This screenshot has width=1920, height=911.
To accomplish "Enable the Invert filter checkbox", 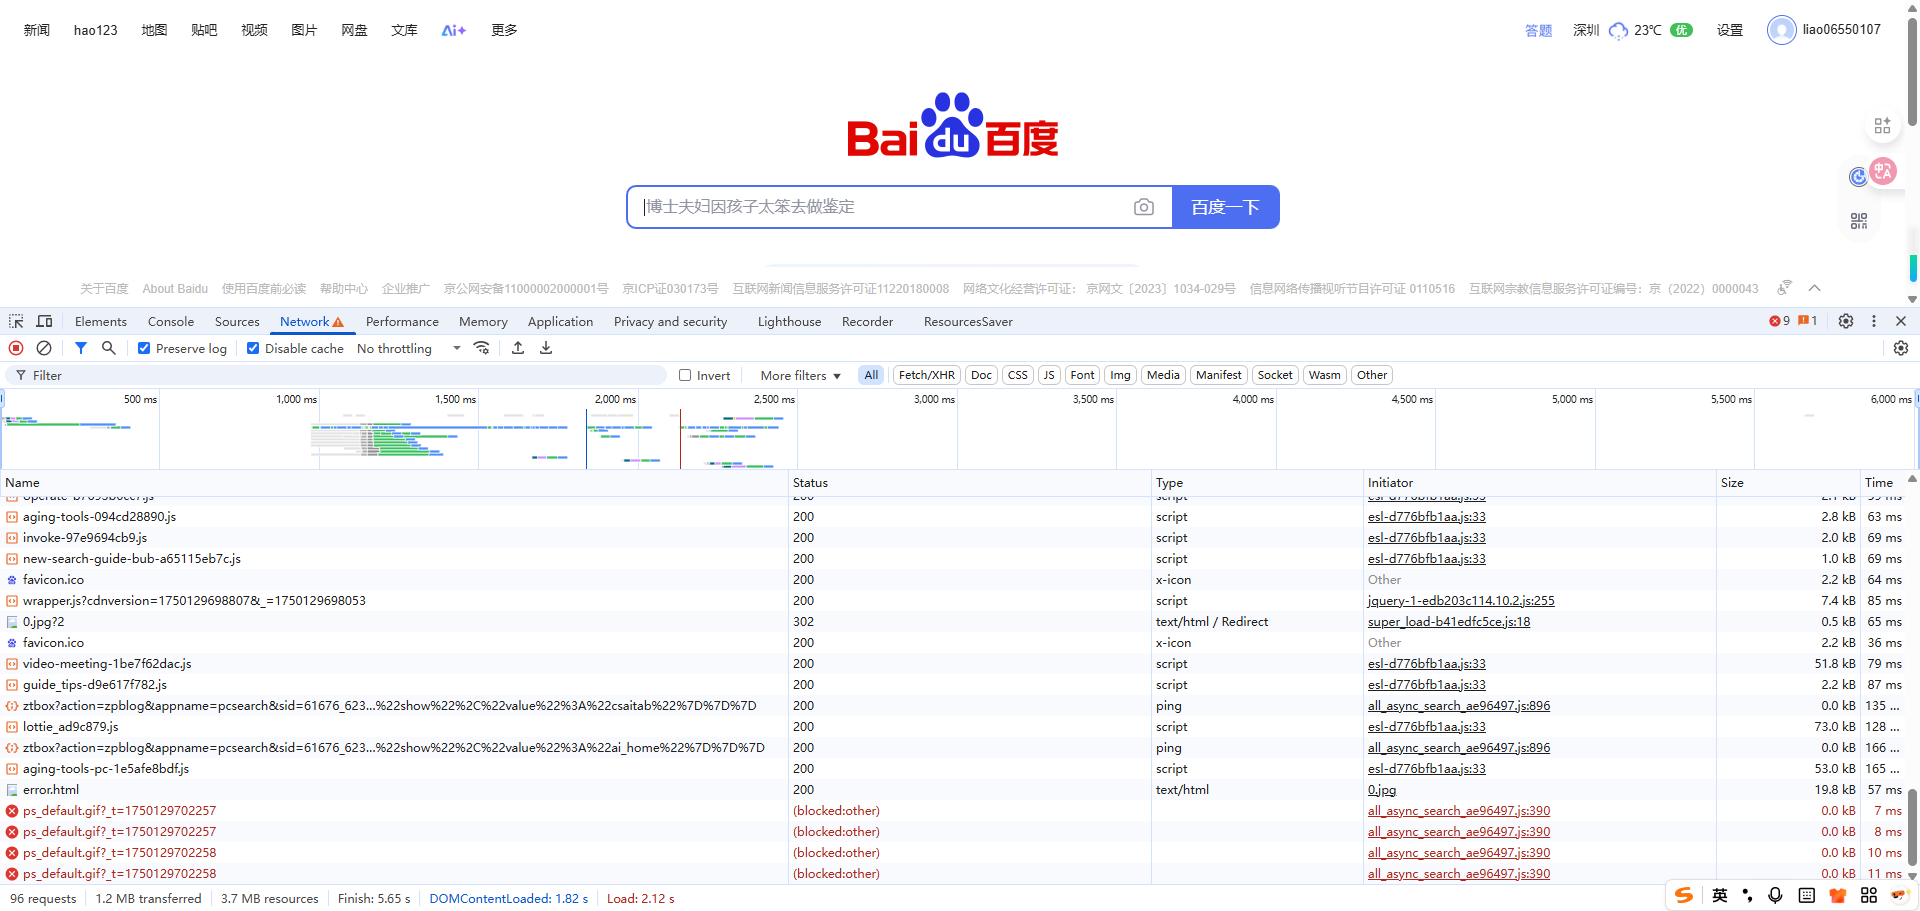I will tap(685, 375).
